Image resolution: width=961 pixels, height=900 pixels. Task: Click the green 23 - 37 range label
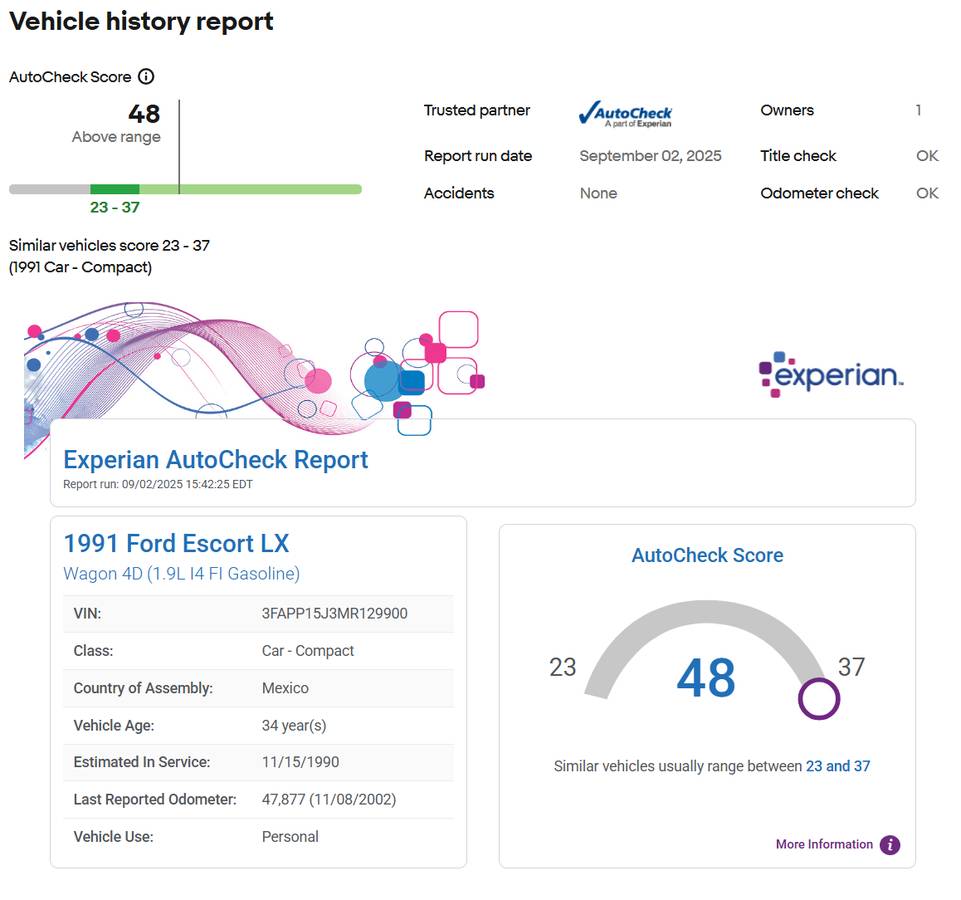tap(115, 207)
